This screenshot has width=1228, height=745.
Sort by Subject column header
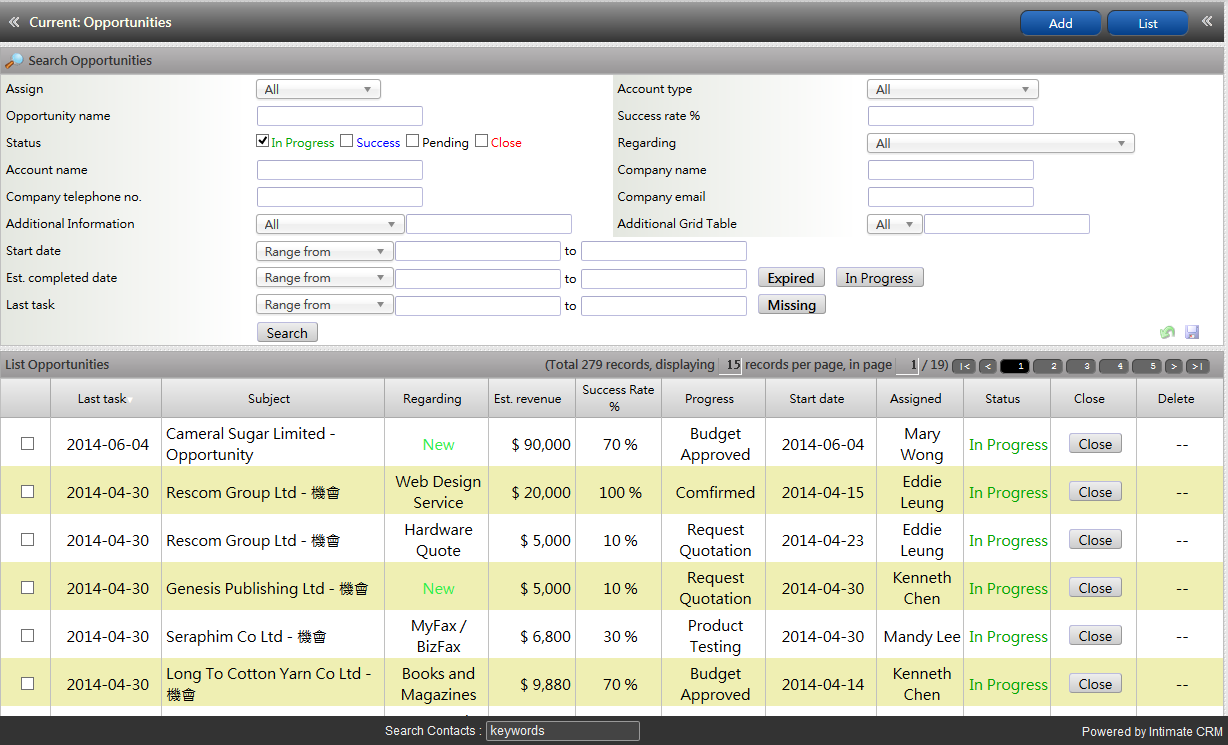point(269,398)
